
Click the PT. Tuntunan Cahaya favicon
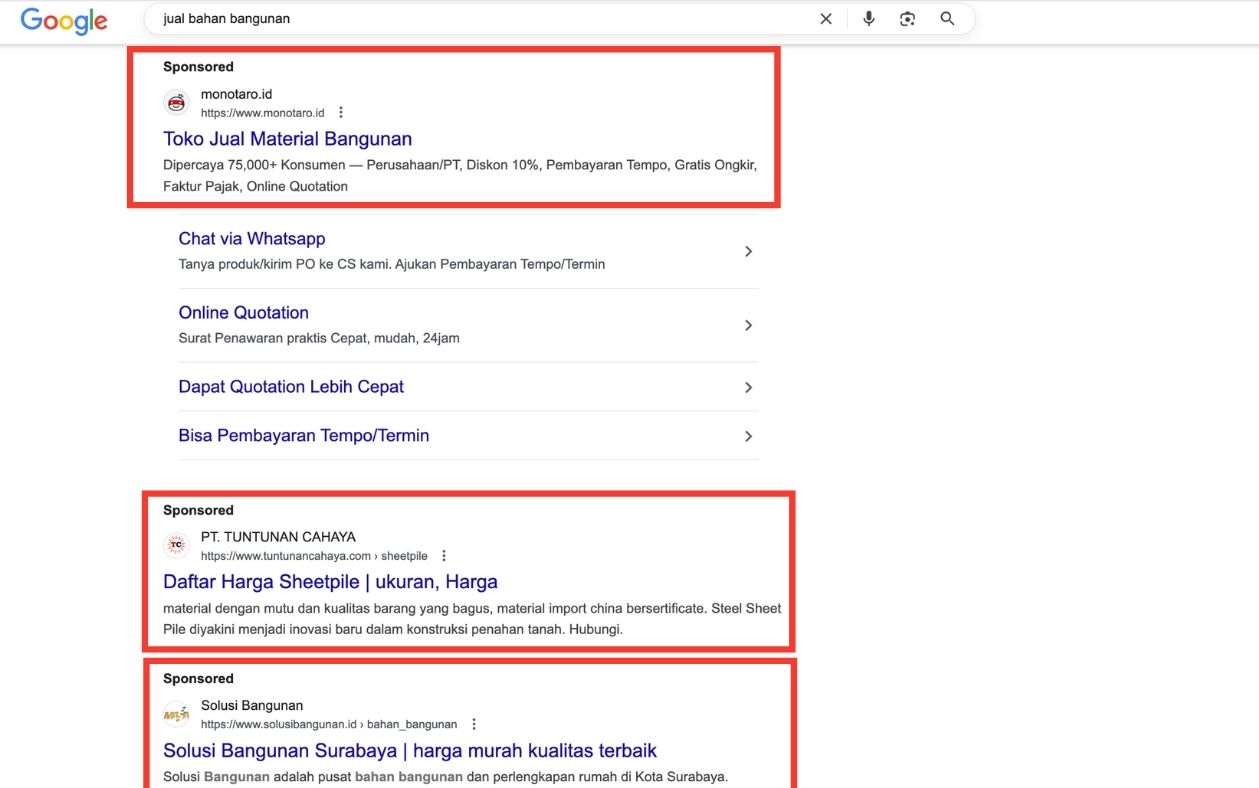click(177, 546)
